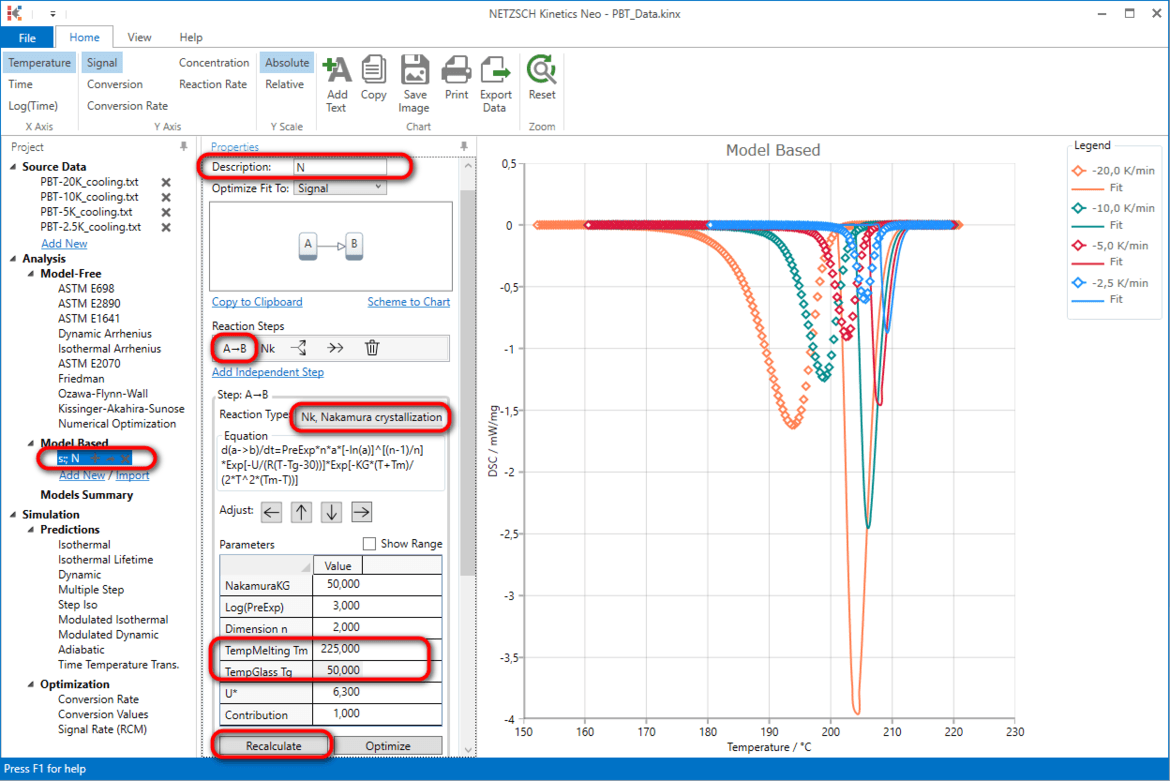Open the Models Summary item

pos(87,495)
